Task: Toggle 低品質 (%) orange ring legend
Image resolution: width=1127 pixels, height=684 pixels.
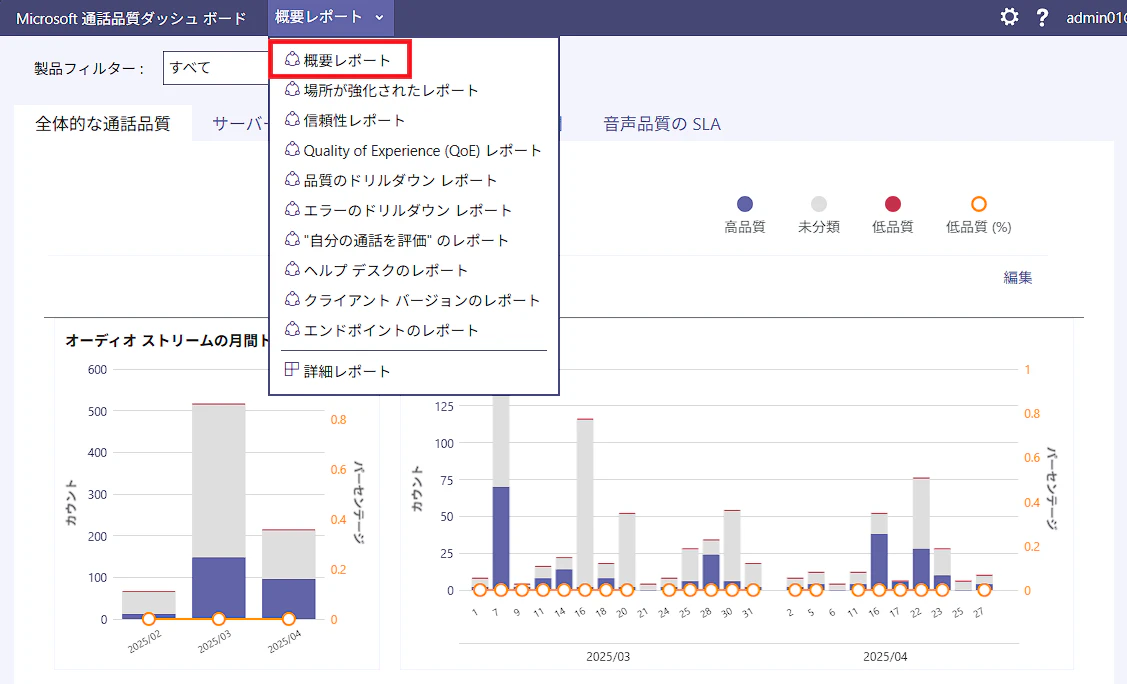Action: tap(978, 204)
